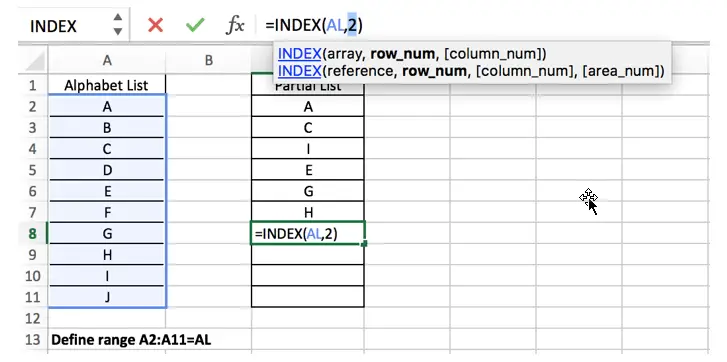Select cell A9 containing letter H
Viewport: 727px width, 362px height.
pos(107,254)
